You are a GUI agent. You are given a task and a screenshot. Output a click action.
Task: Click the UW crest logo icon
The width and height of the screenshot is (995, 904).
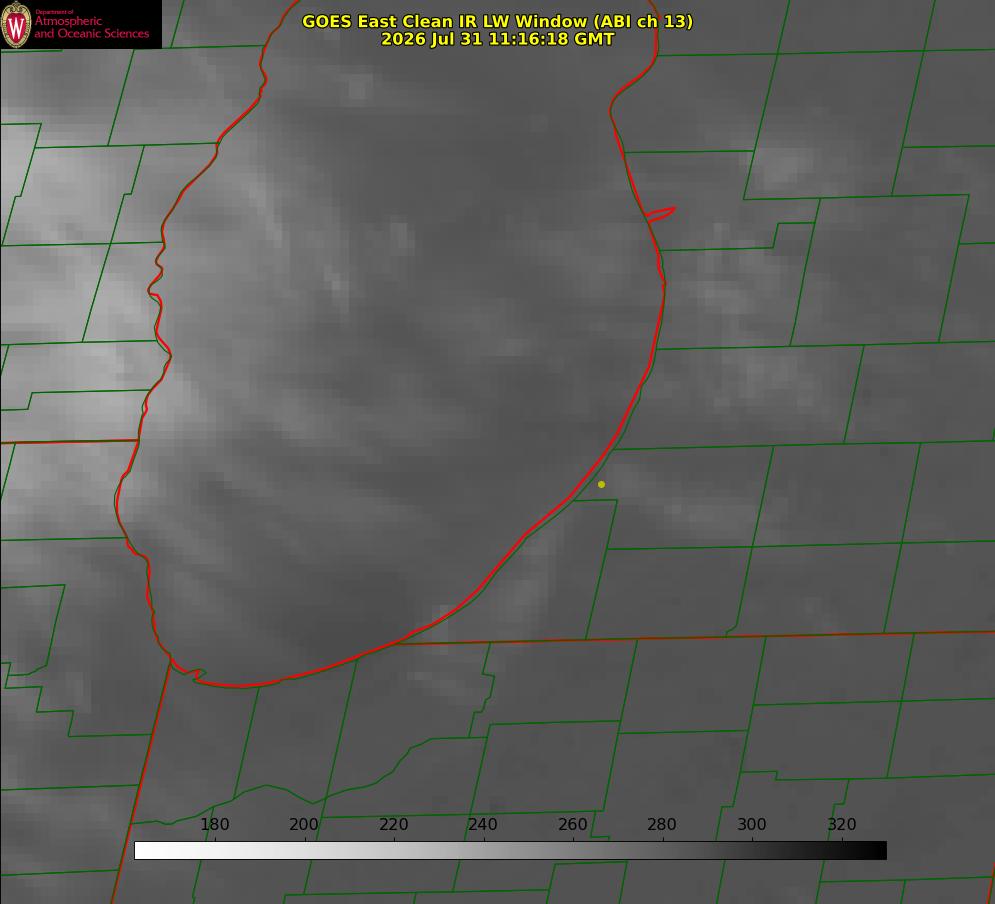tap(16, 24)
